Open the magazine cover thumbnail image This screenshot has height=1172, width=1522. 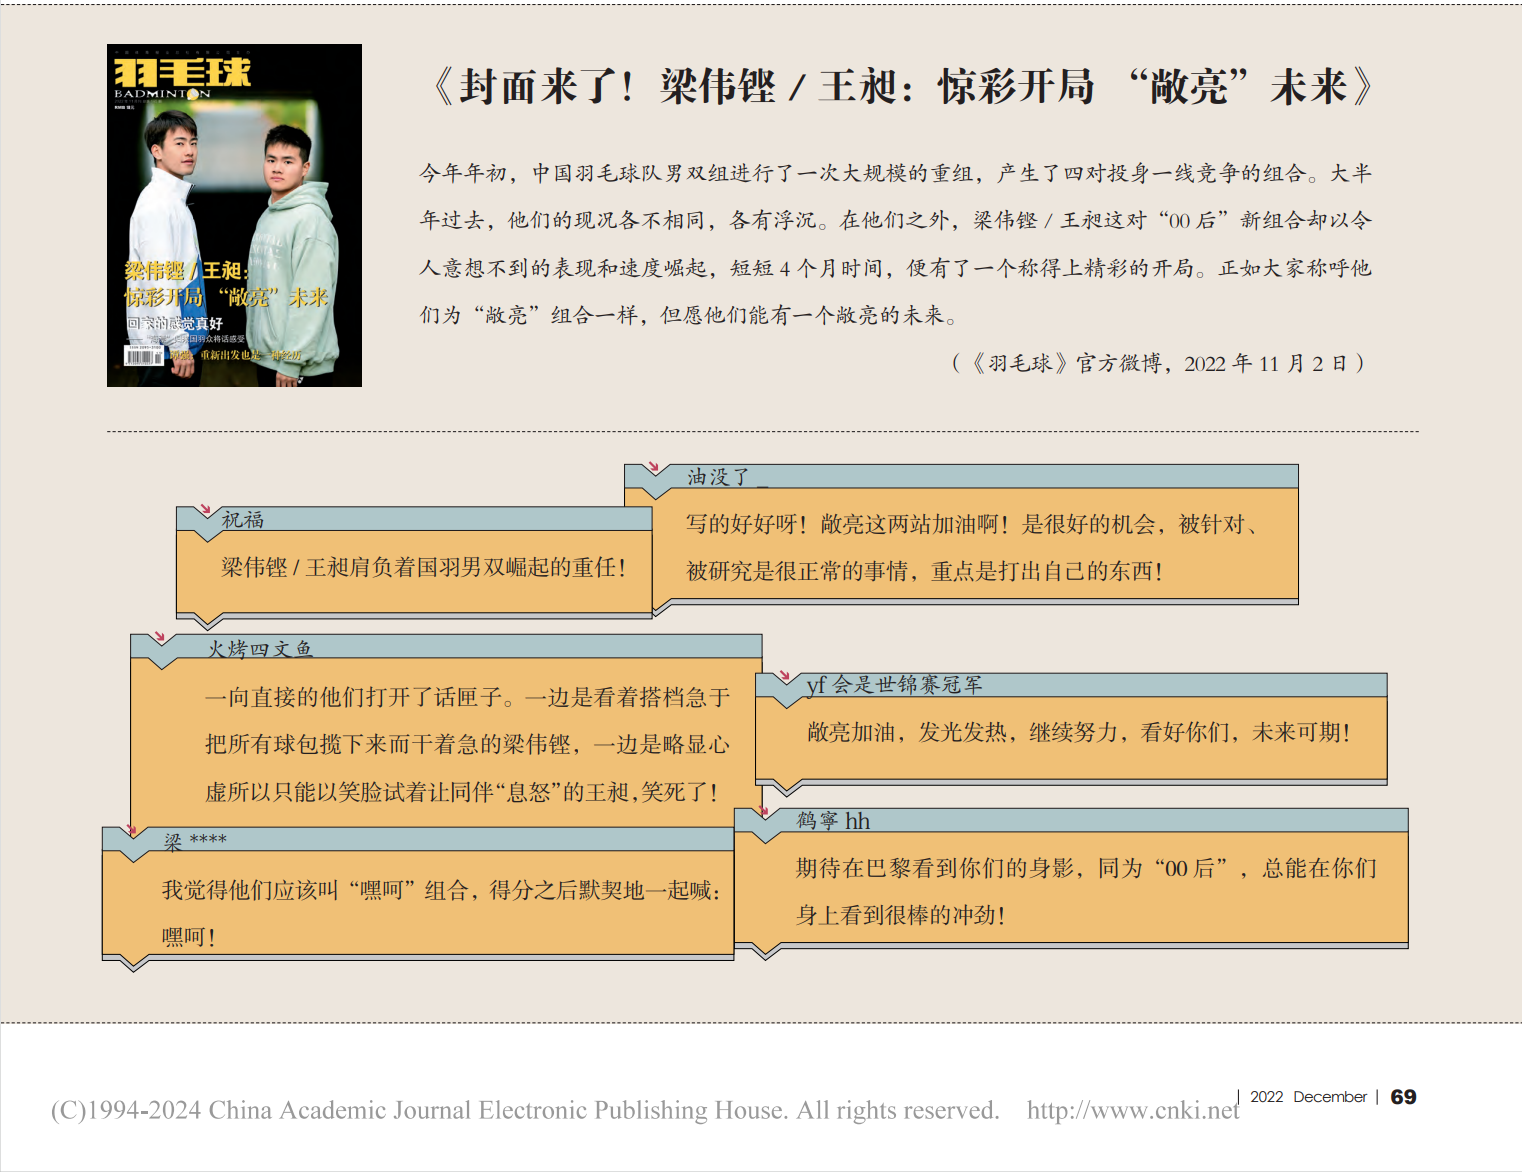[x=234, y=215]
